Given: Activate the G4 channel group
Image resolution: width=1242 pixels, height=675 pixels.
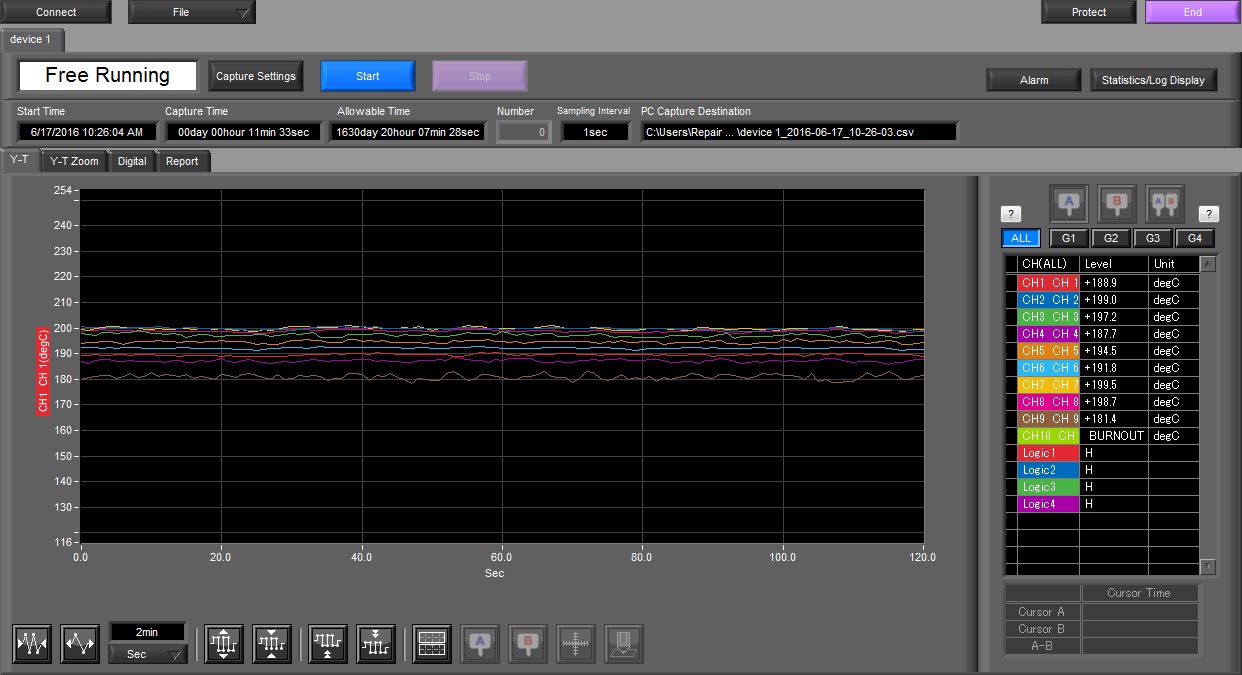Looking at the screenshot, I should coord(1194,238).
